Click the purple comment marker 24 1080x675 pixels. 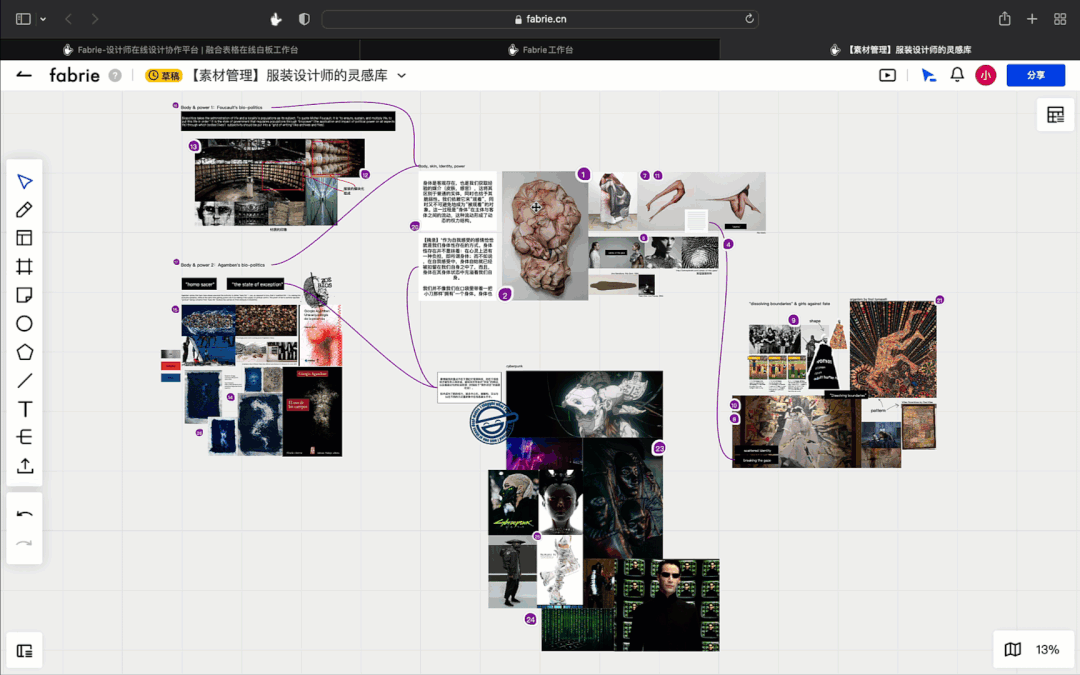coord(530,619)
